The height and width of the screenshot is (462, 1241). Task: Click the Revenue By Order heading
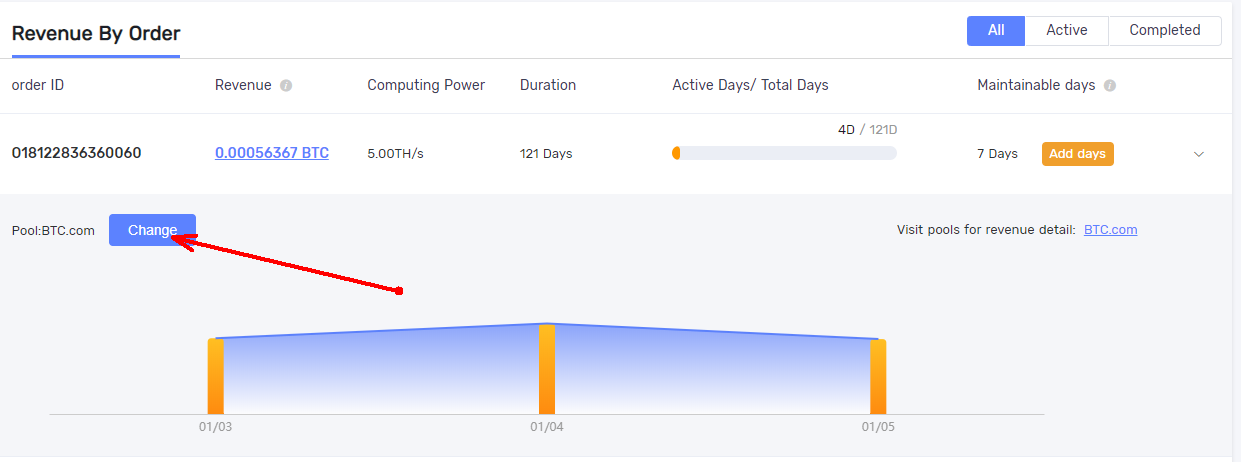[x=96, y=33]
